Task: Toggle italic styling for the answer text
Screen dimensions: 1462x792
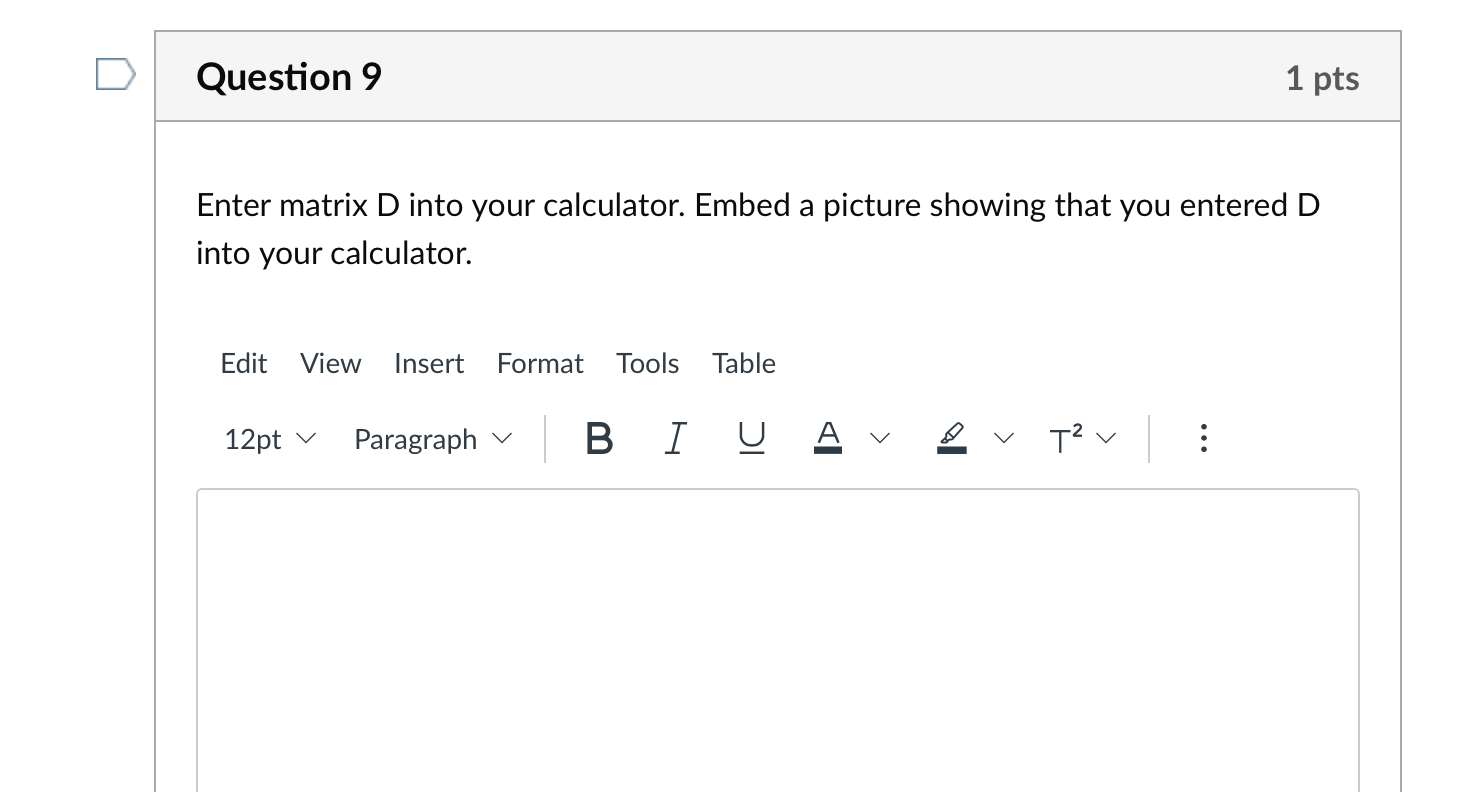Action: 675,438
